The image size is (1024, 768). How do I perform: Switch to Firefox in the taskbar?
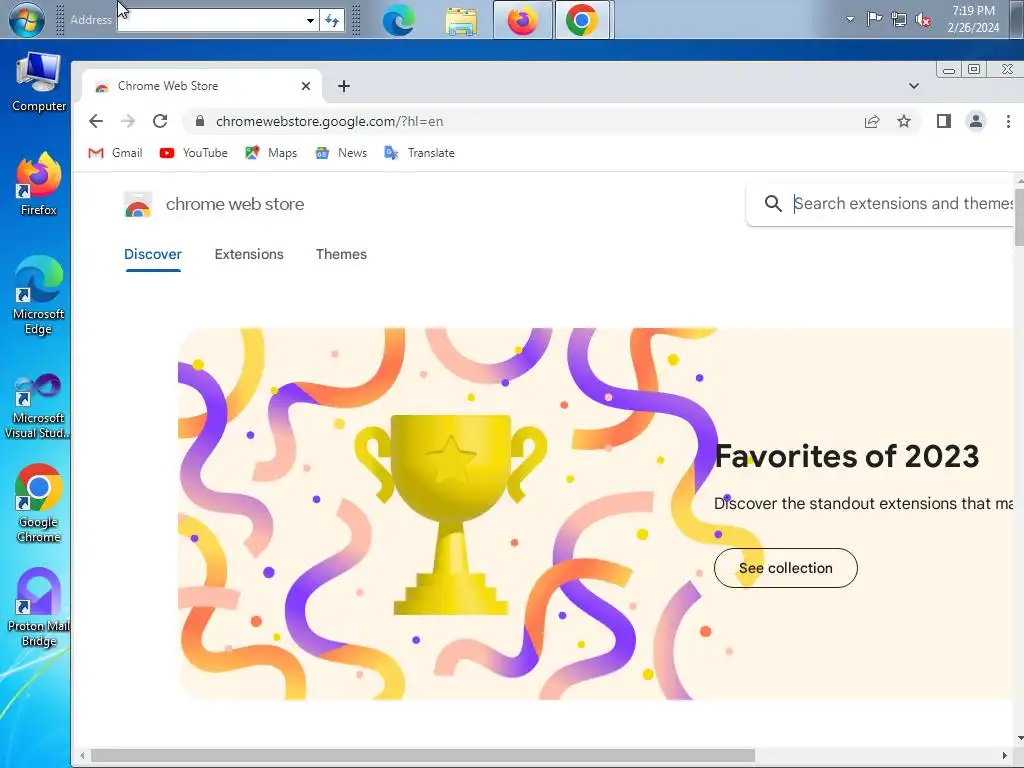tap(522, 20)
